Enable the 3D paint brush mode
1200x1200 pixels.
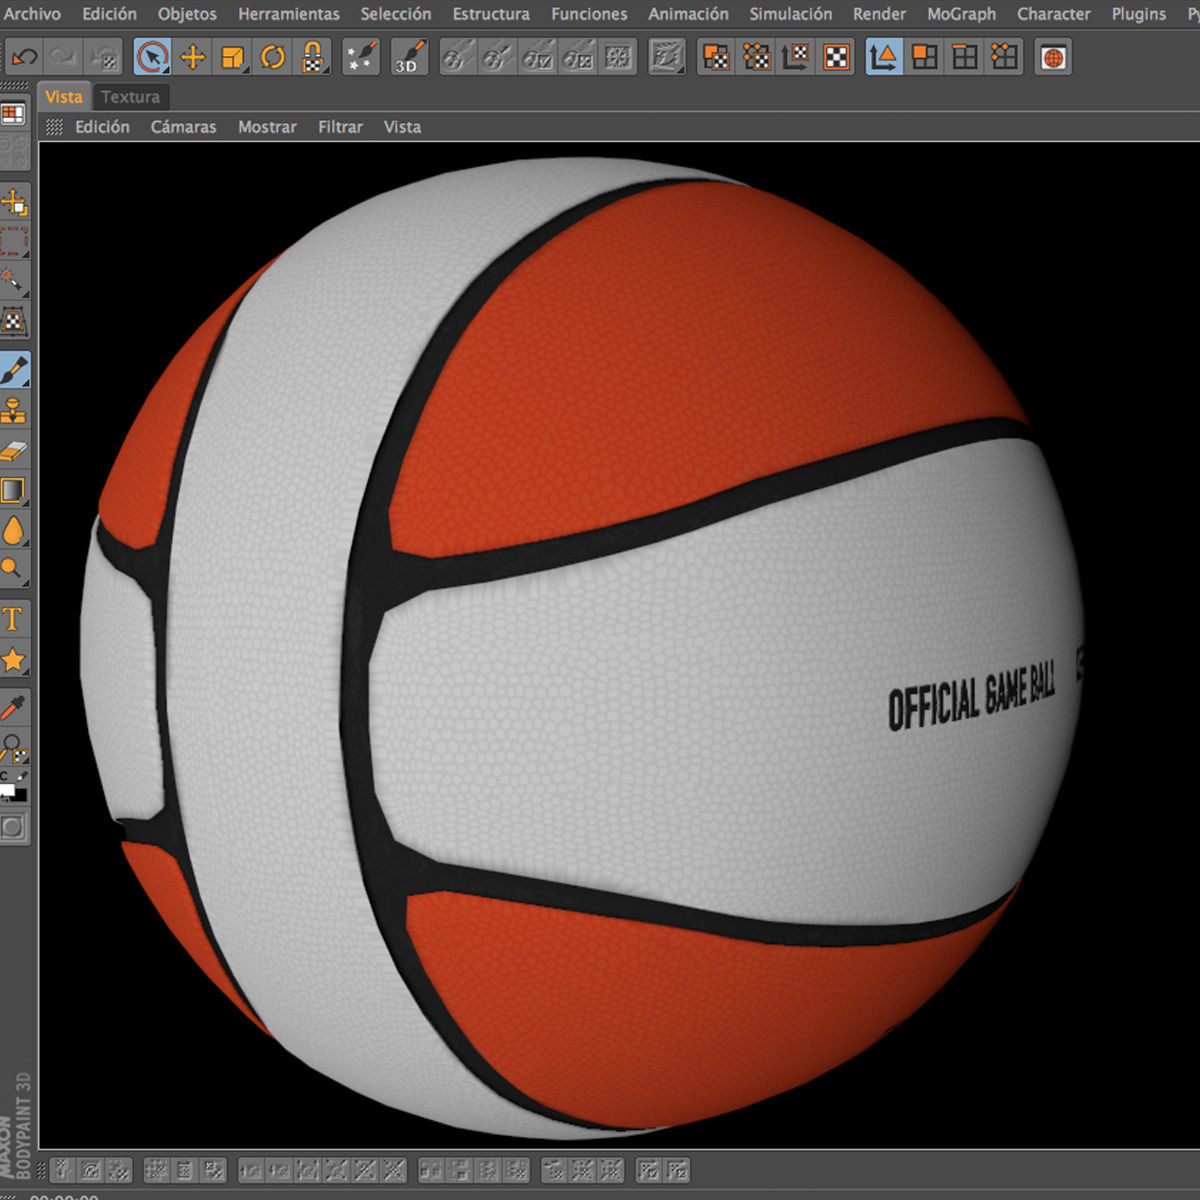[409, 58]
